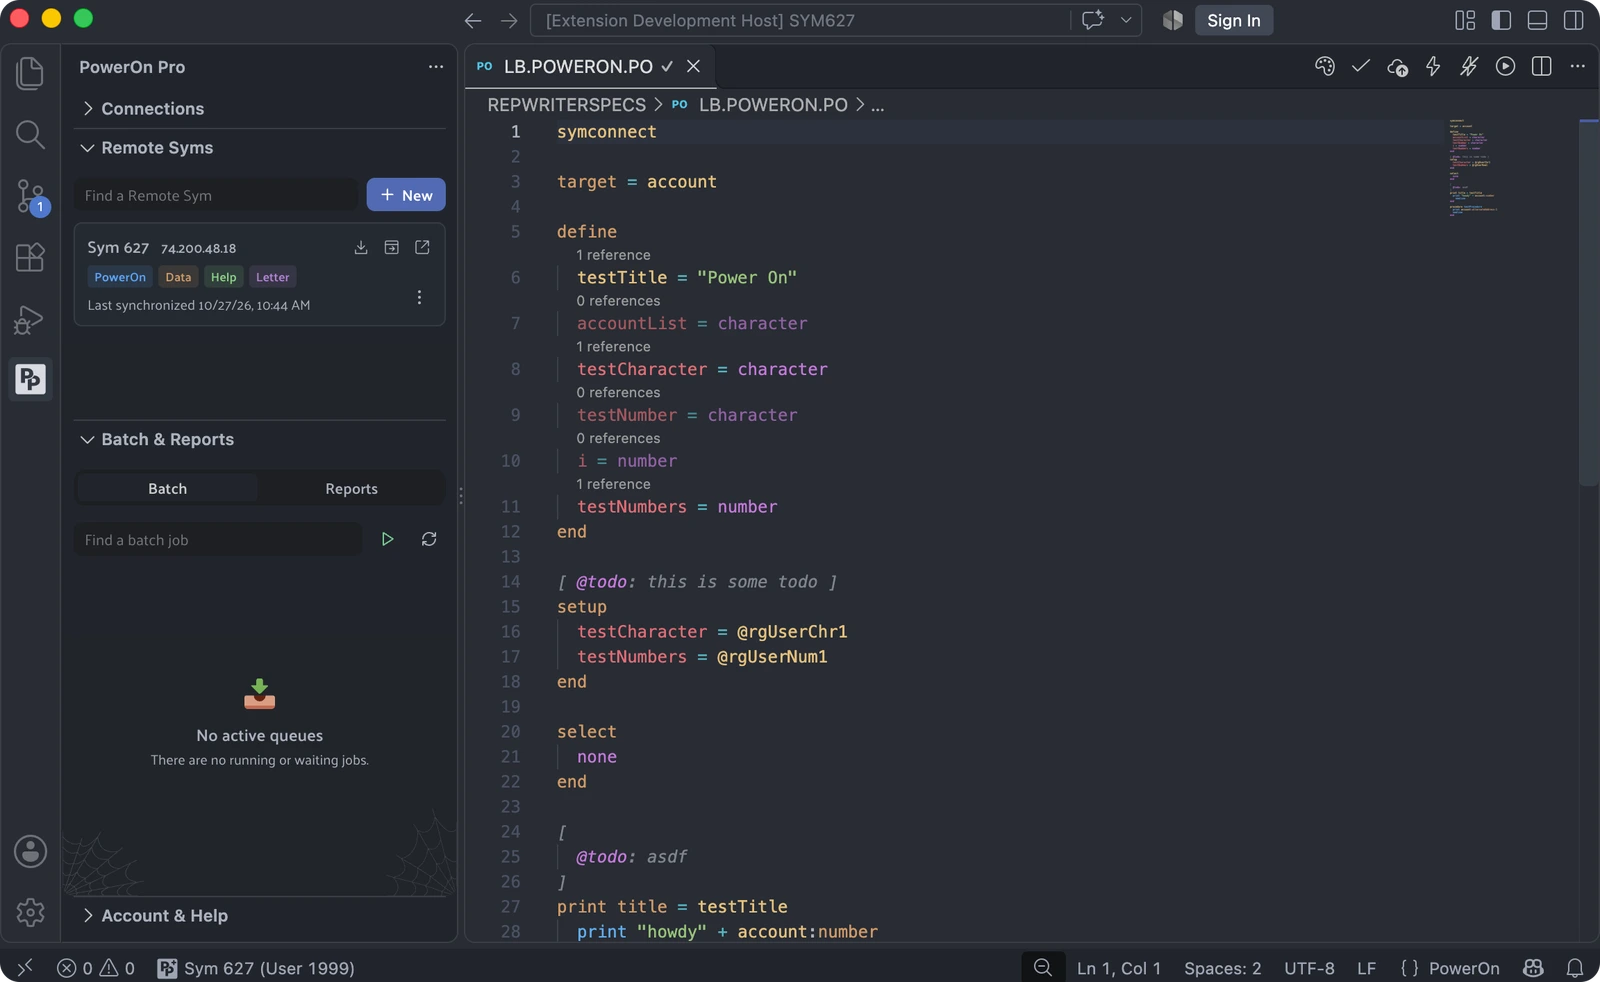Select the Batch tab
This screenshot has width=1600, height=982.
[167, 488]
